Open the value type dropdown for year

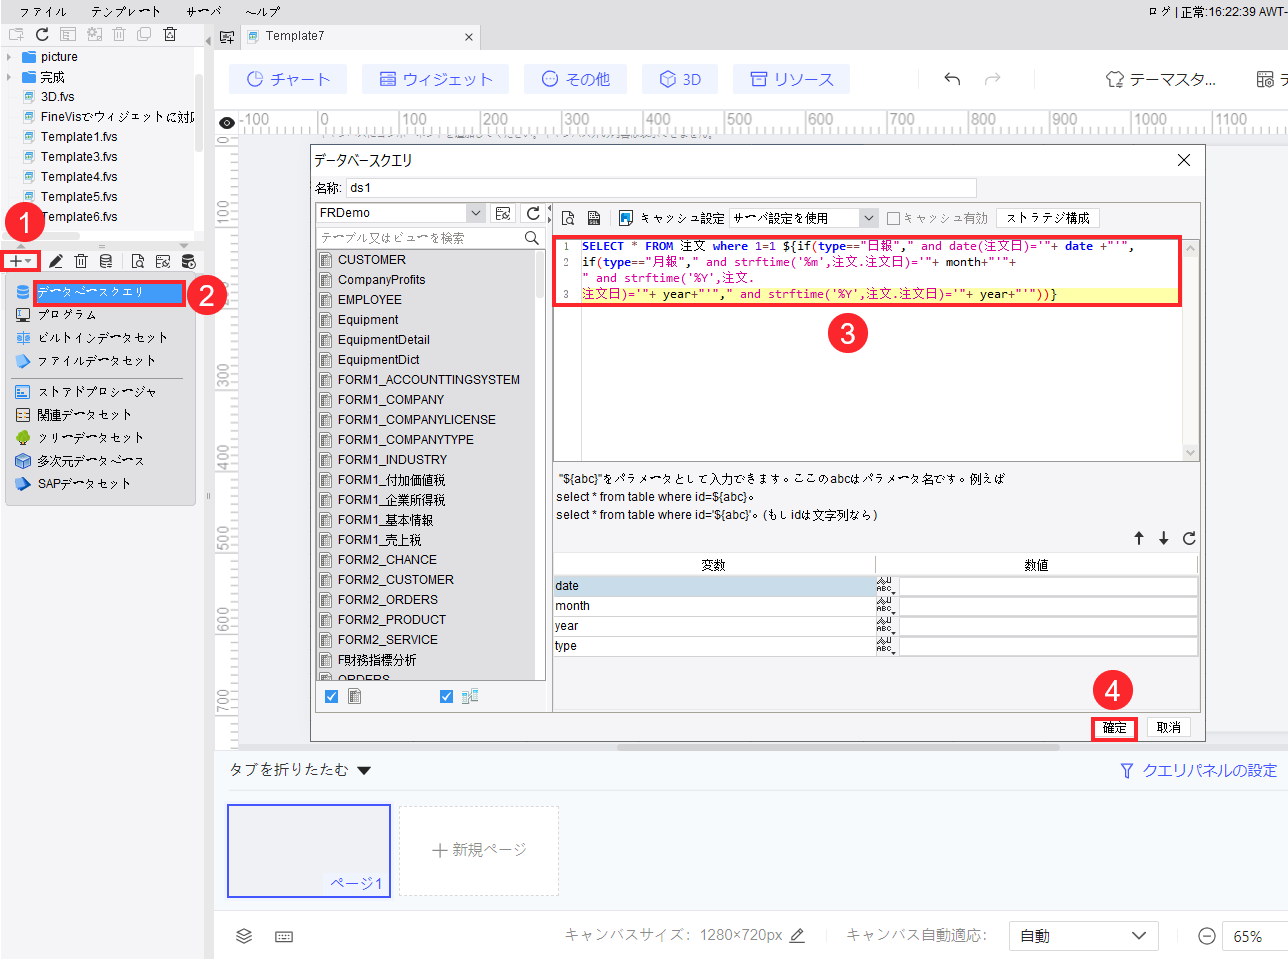pyautogui.click(x=886, y=626)
